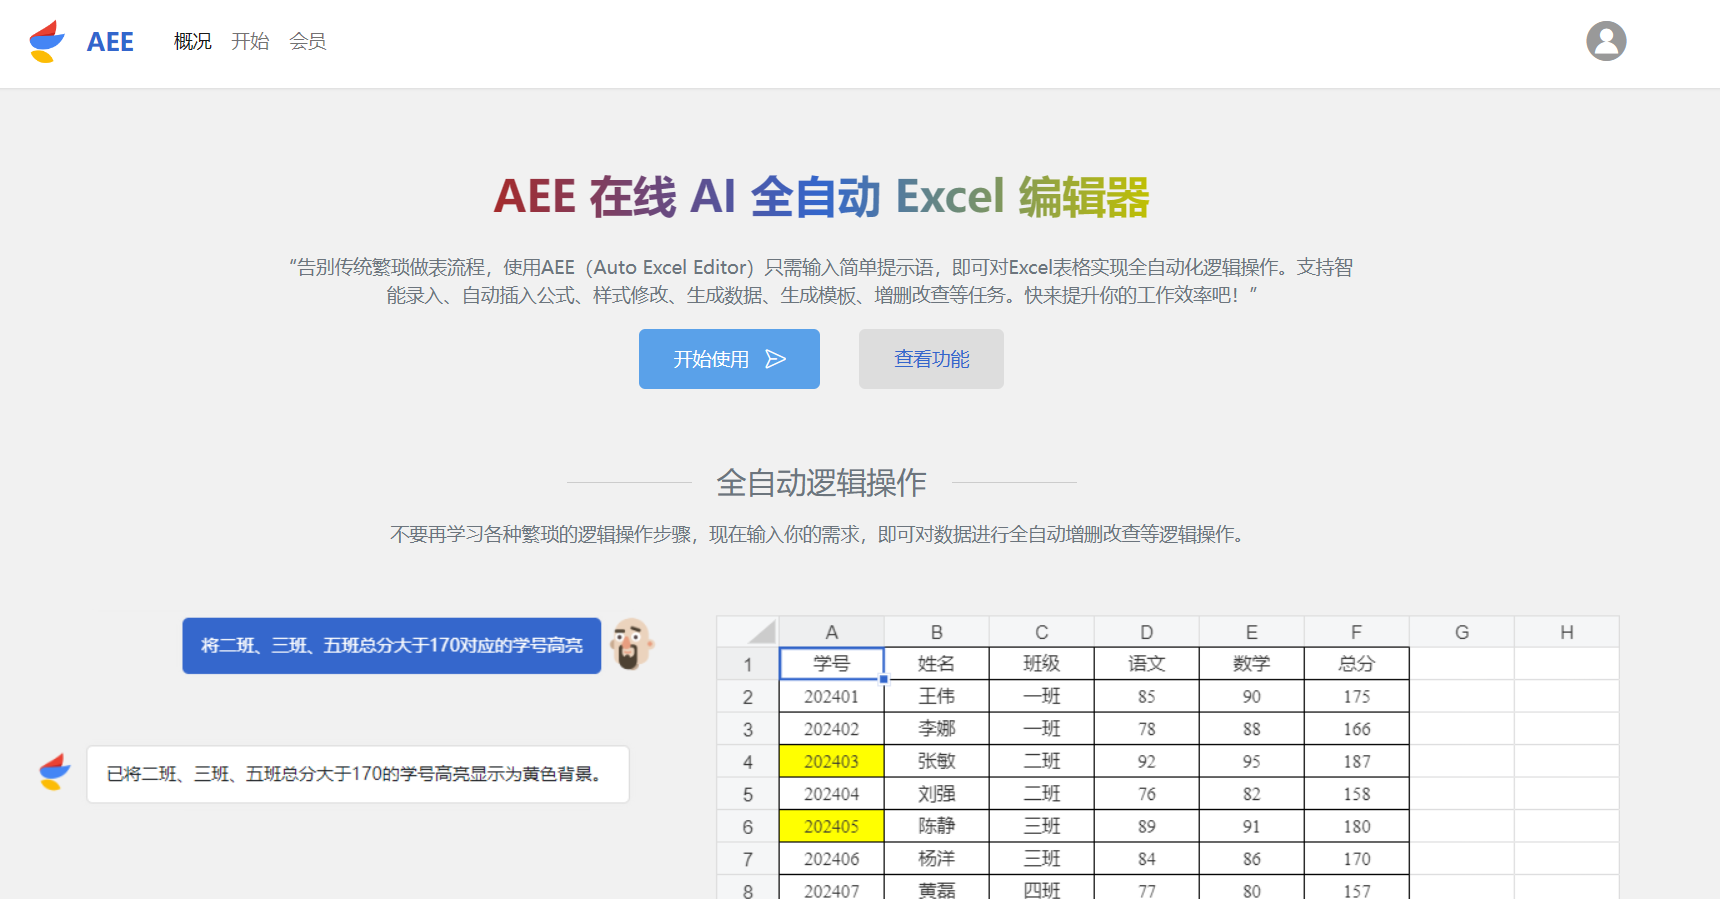1720x899 pixels.
Task: Click row 4 header number
Action: (x=747, y=762)
